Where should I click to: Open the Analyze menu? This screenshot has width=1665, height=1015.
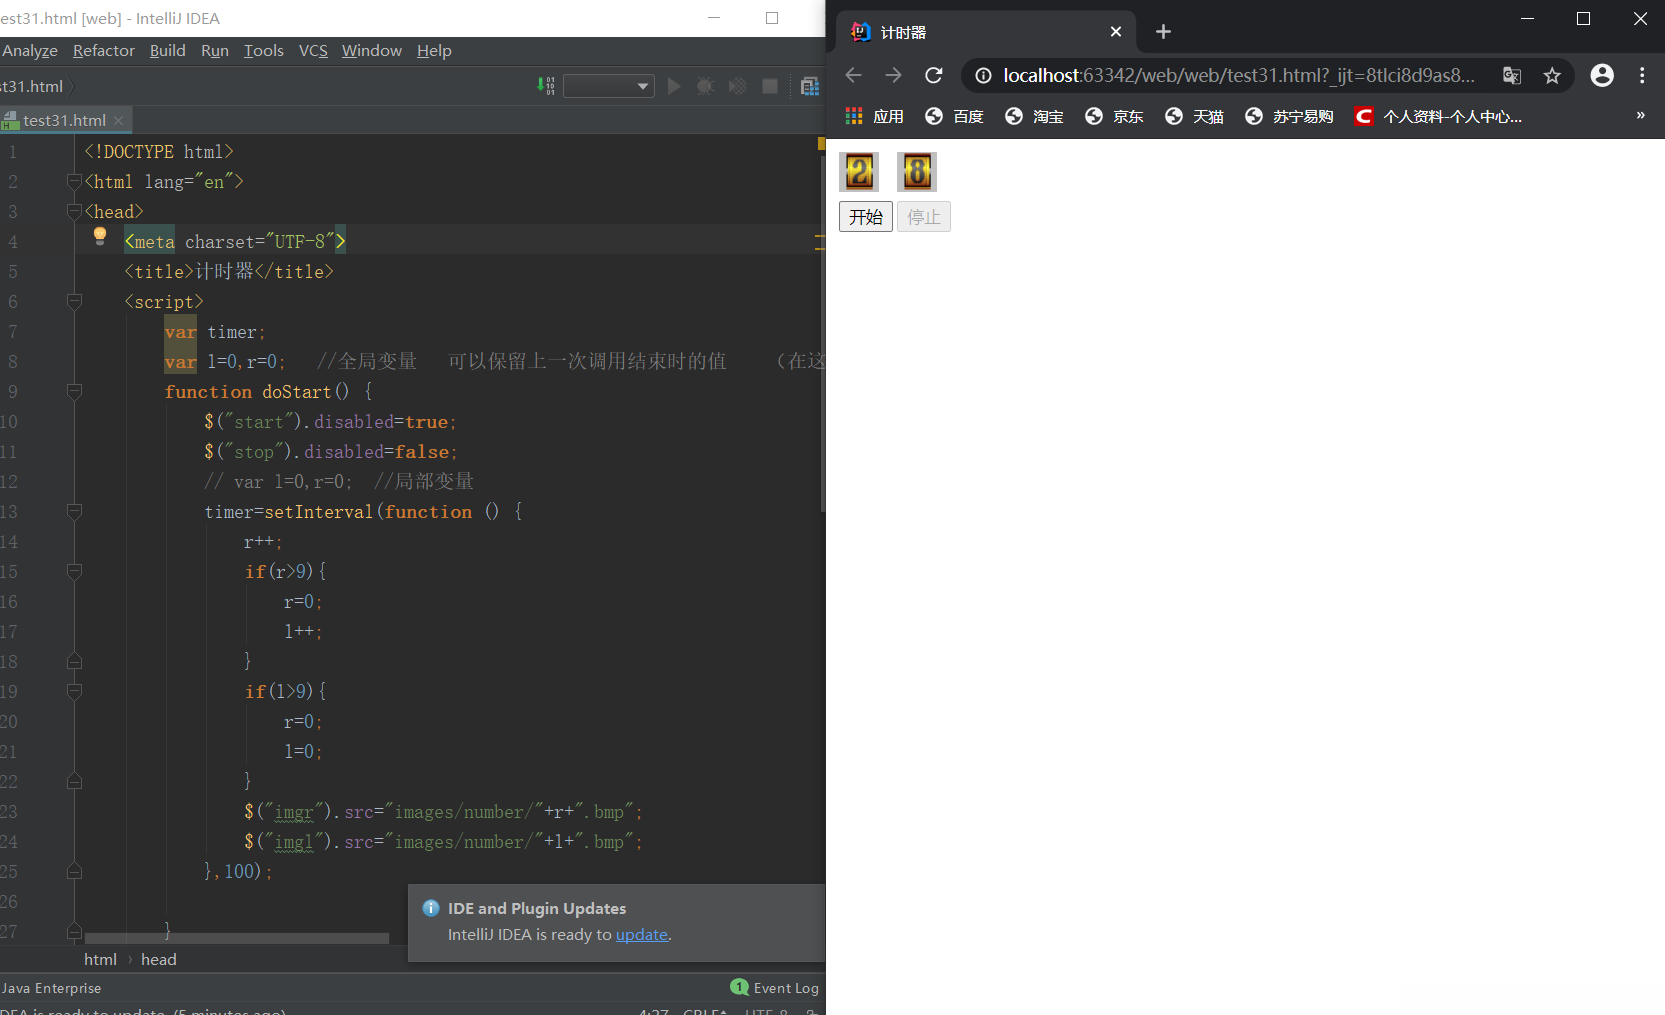(x=30, y=51)
